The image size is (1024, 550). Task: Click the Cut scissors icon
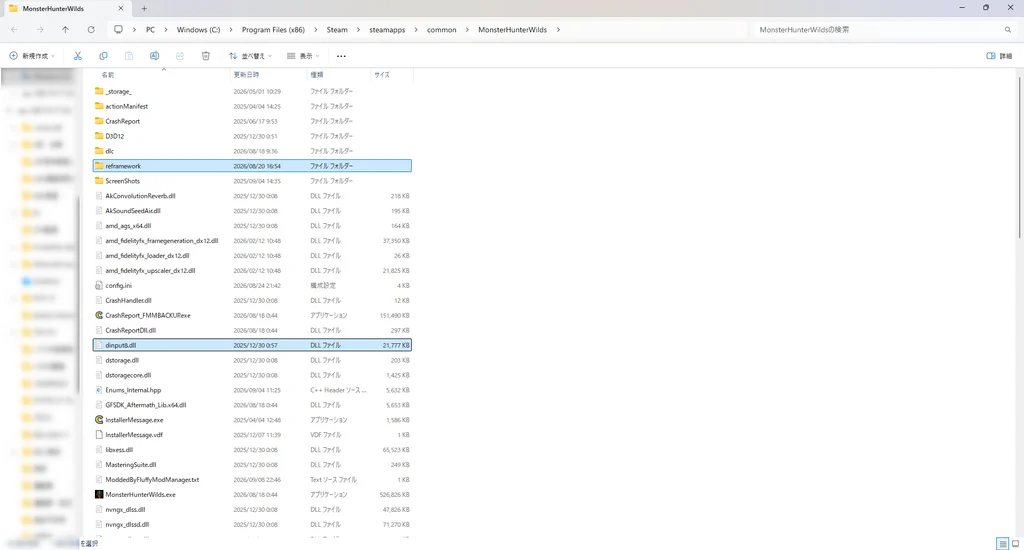(x=78, y=56)
